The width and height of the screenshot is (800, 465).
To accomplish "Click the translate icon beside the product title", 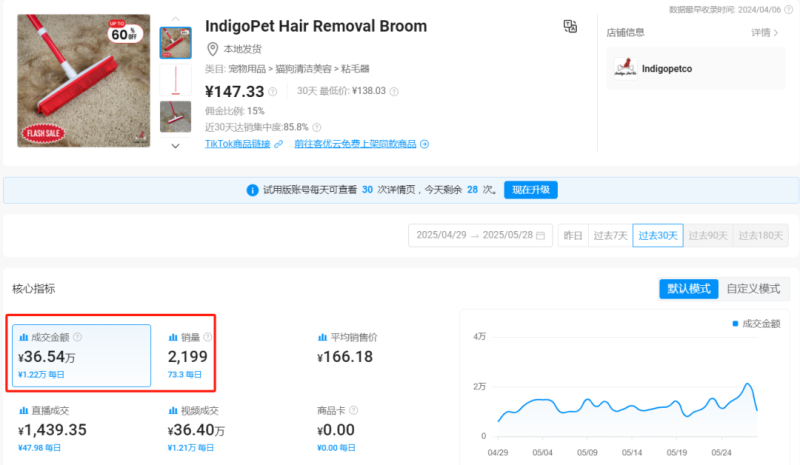I will coord(570,26).
